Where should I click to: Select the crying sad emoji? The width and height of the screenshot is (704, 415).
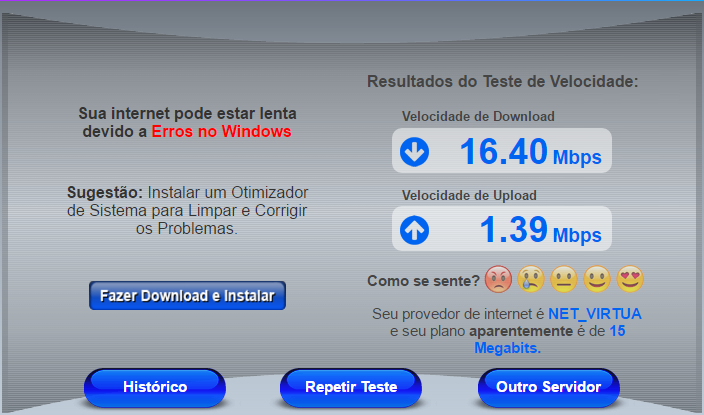531,279
